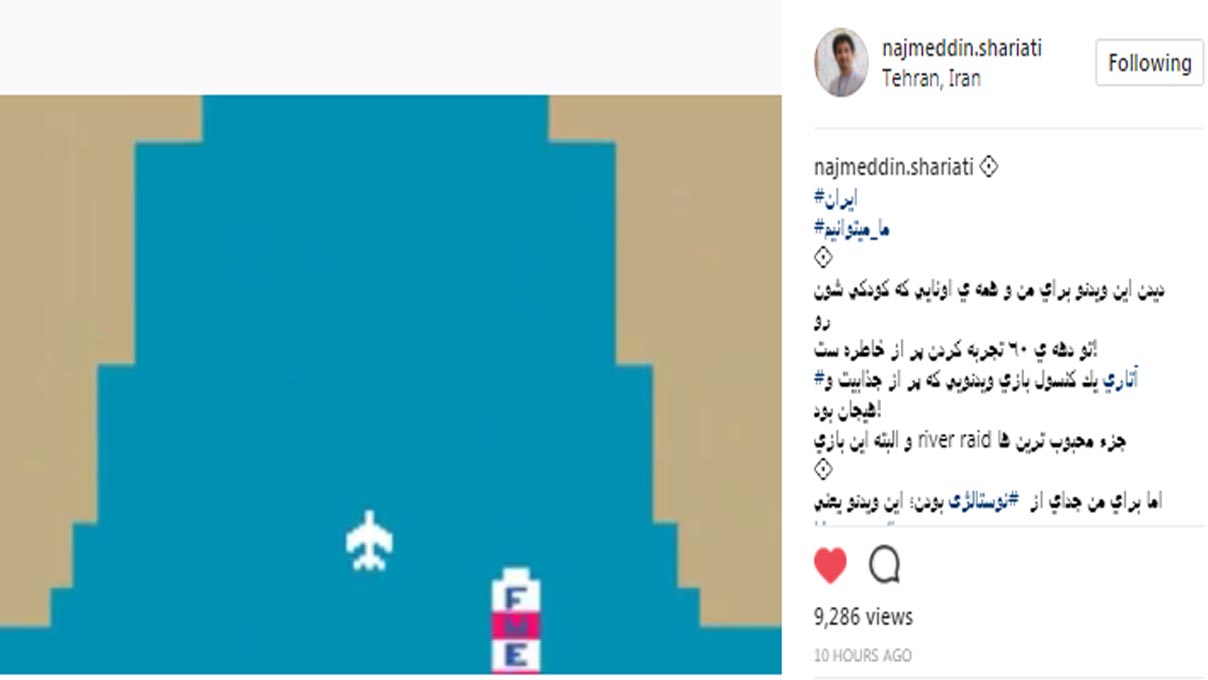Open the Tehran, Iran location link
Image resolution: width=1208 pixels, height=680 pixels.
[931, 78]
